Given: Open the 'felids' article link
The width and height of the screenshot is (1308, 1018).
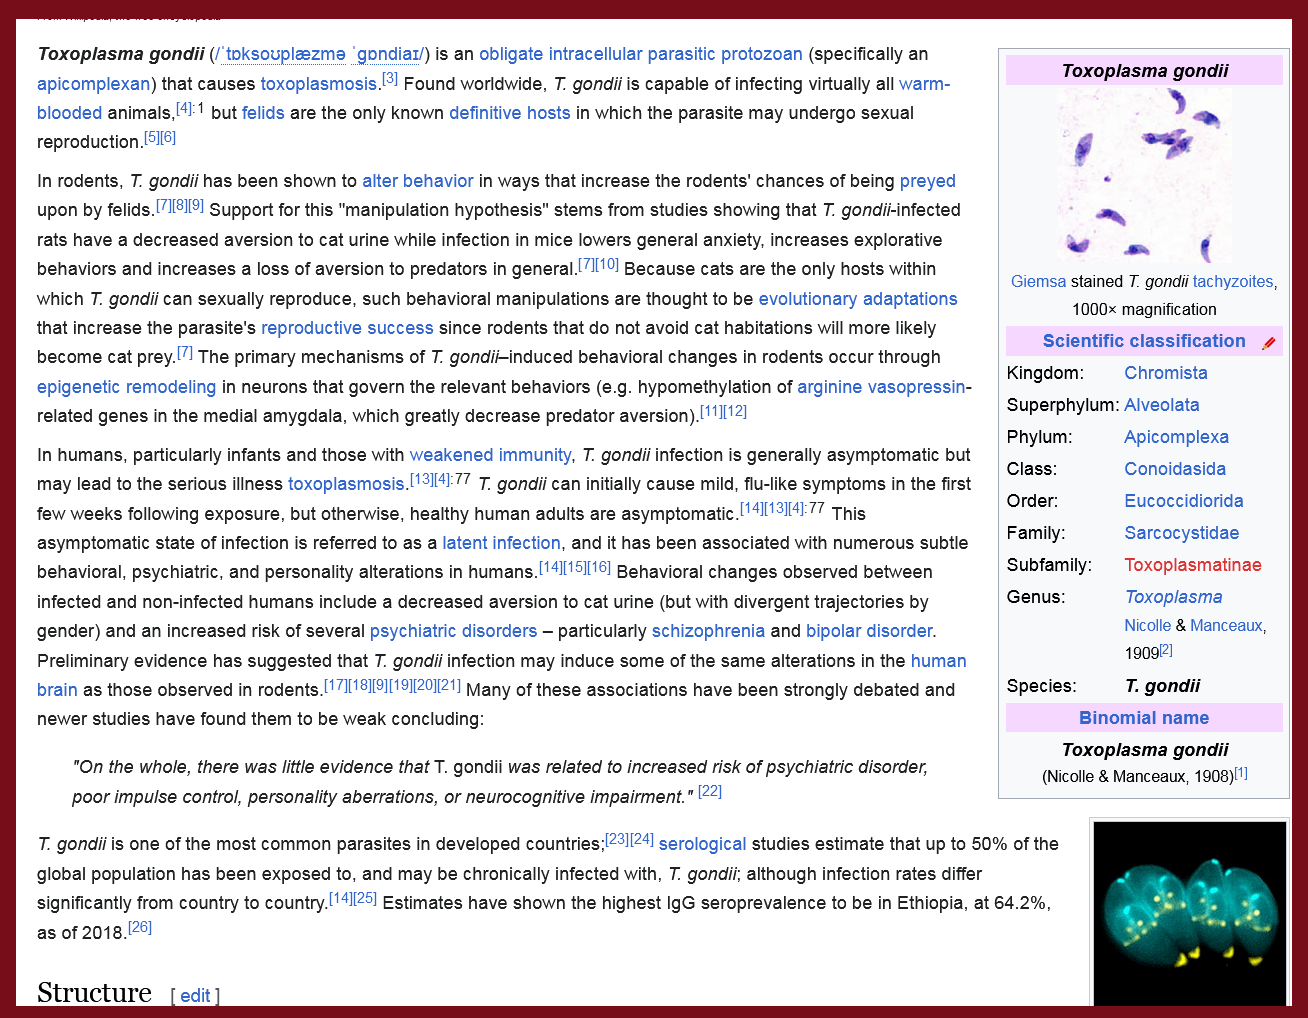Looking at the screenshot, I should [263, 113].
